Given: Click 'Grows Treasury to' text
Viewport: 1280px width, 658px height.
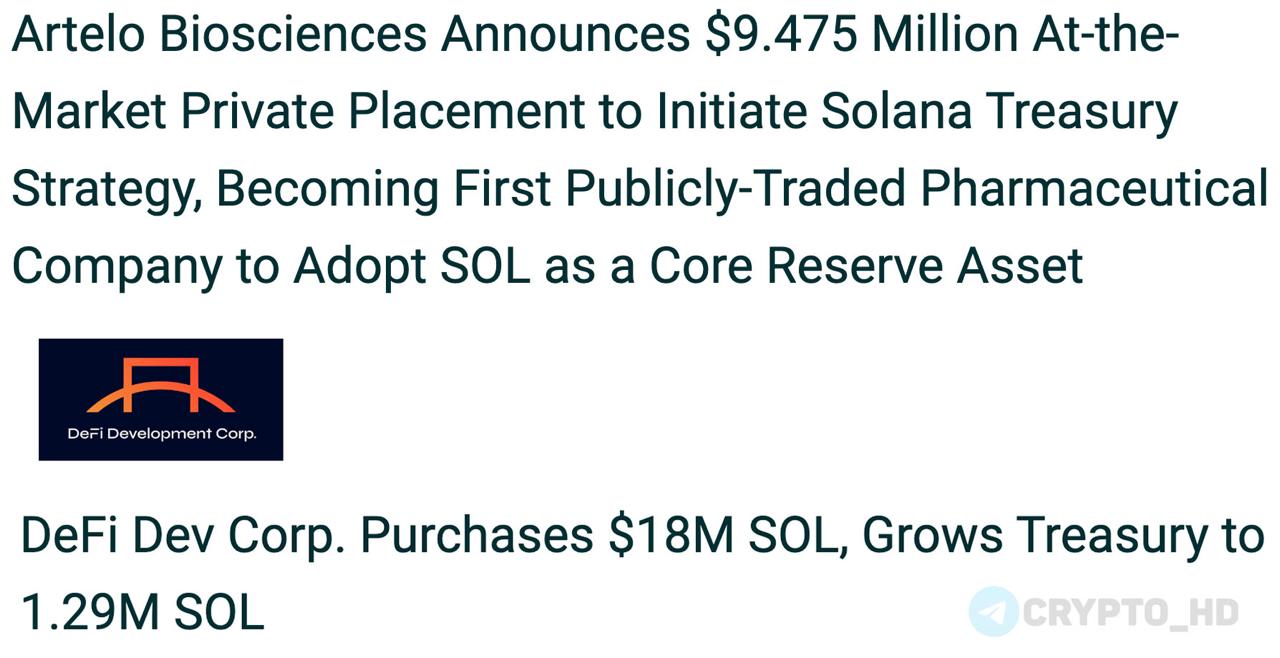Looking at the screenshot, I should (1063, 536).
